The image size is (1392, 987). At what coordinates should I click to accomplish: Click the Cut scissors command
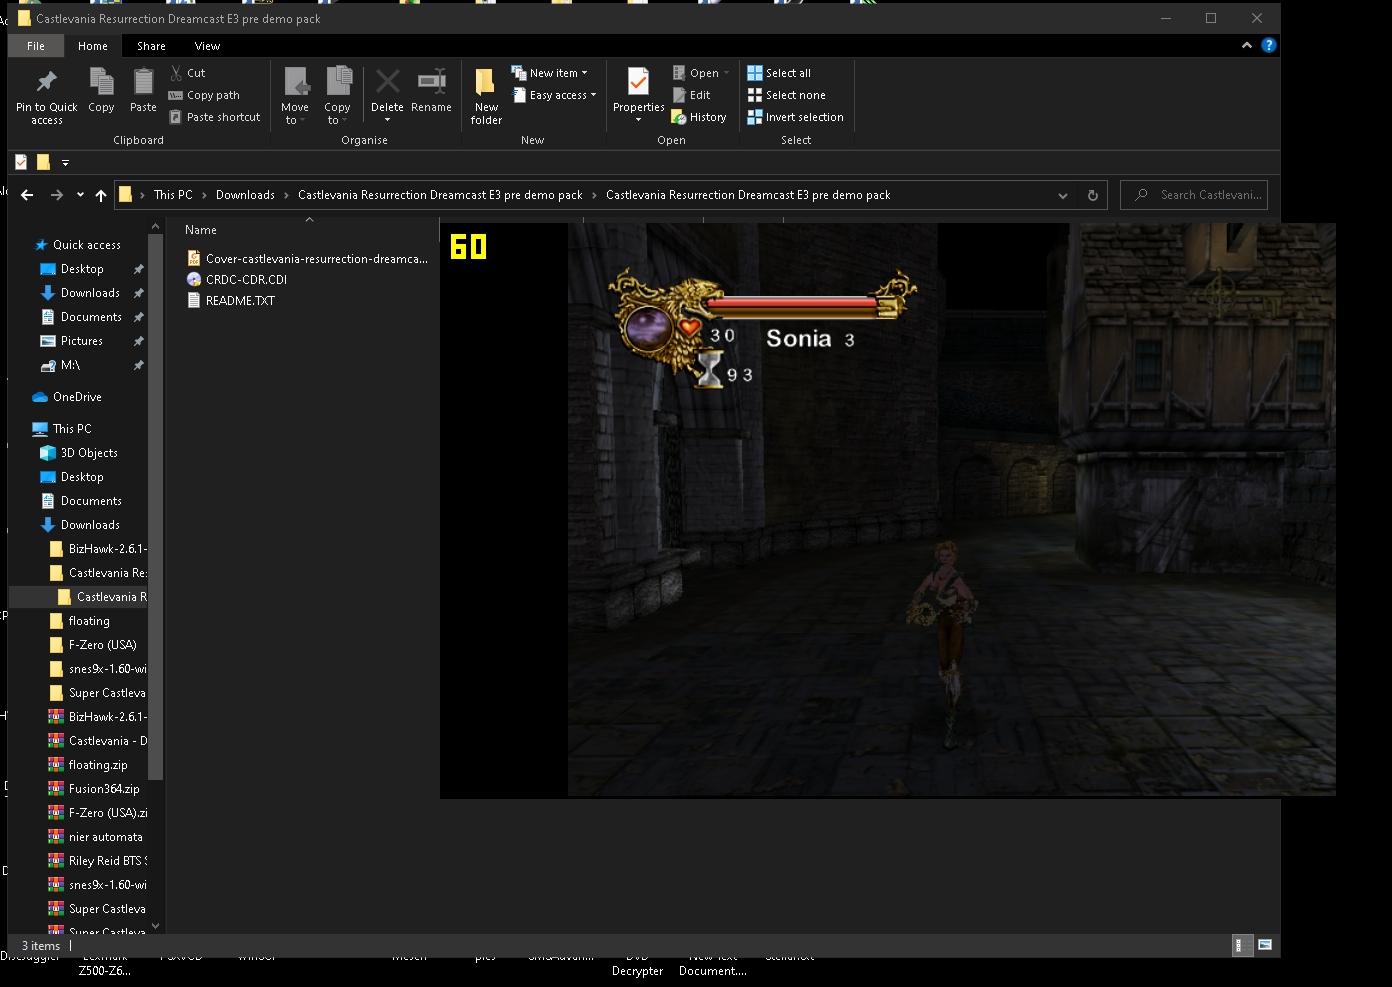click(x=187, y=73)
